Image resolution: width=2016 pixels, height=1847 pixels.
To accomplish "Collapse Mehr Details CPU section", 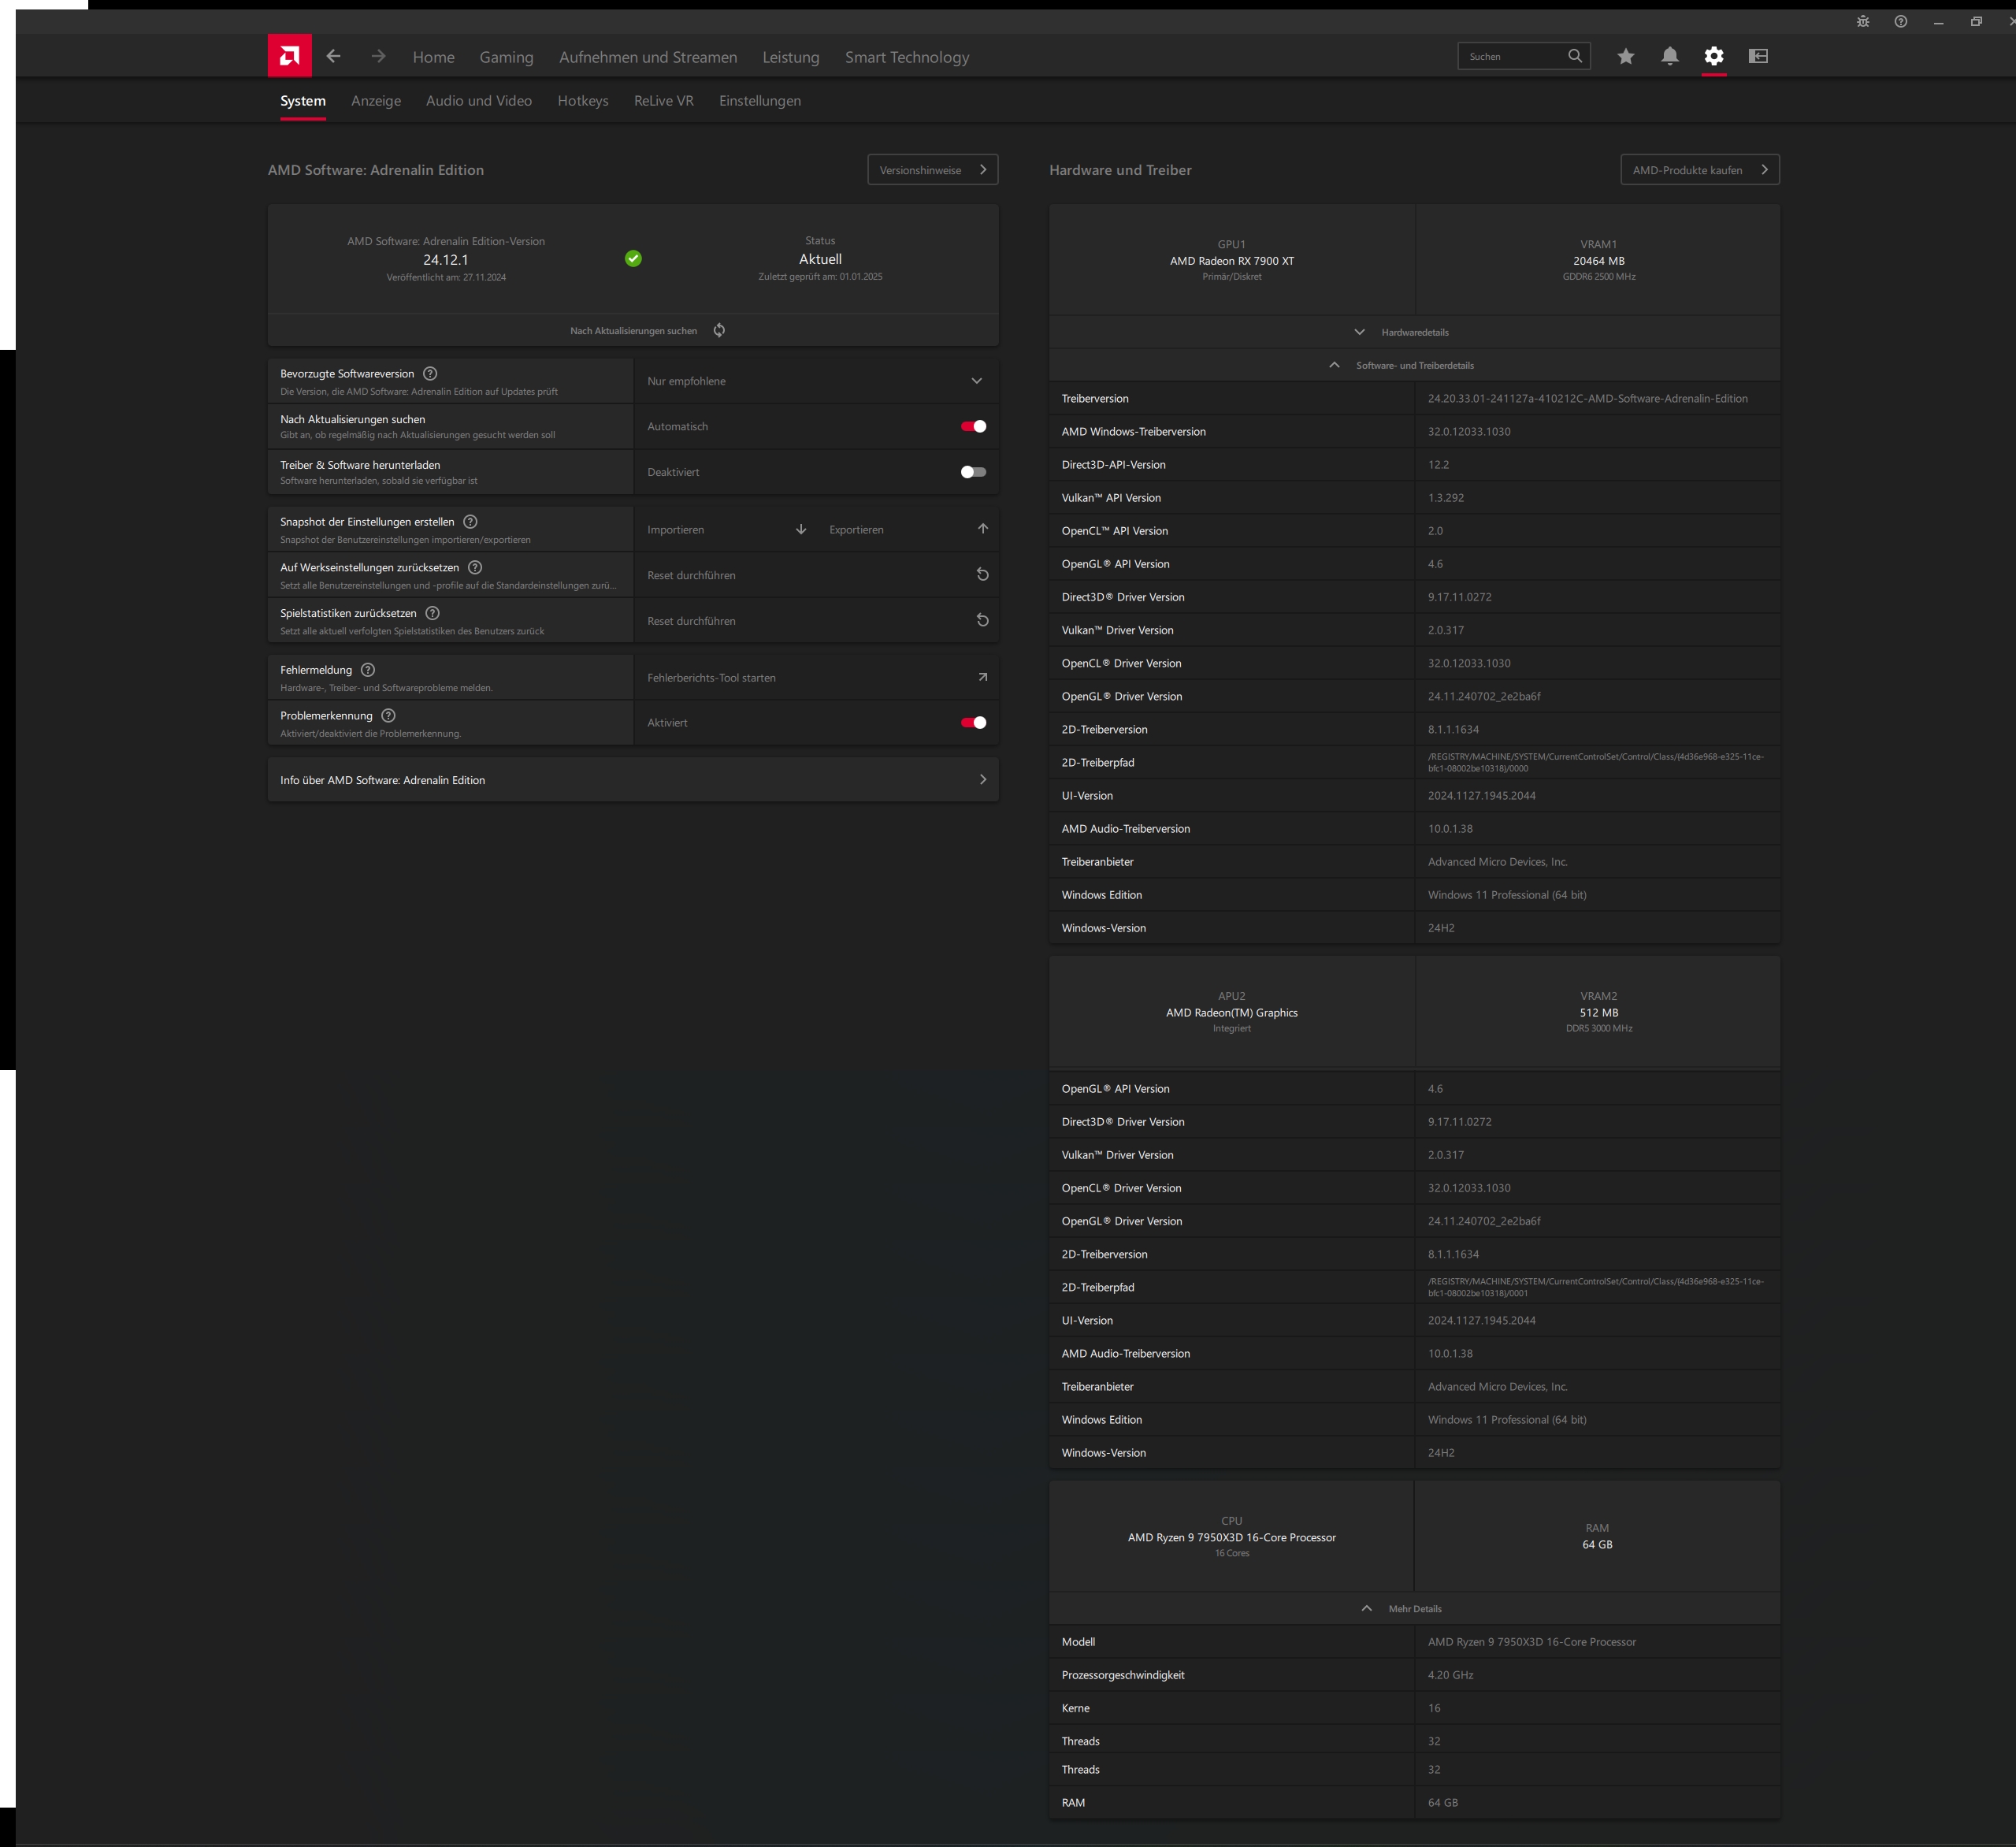I will click(x=1414, y=1608).
